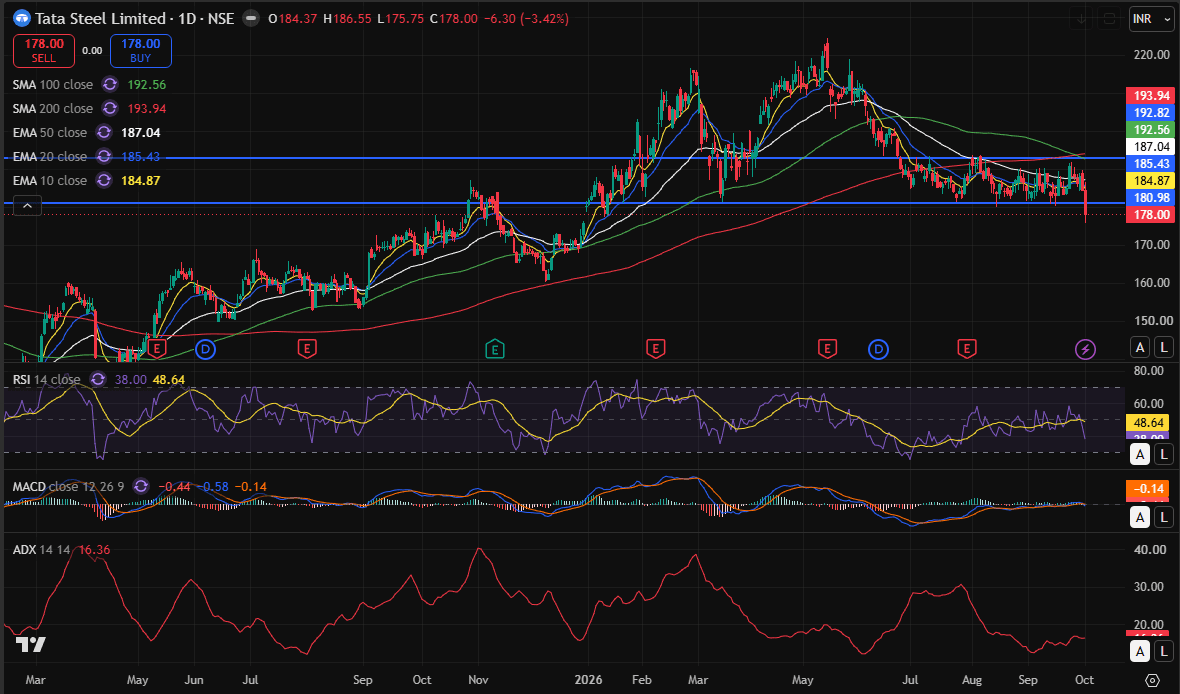Viewport: 1180px width, 694px height.
Task: Click the 48.64 RSI scale label
Action: coord(1149,423)
